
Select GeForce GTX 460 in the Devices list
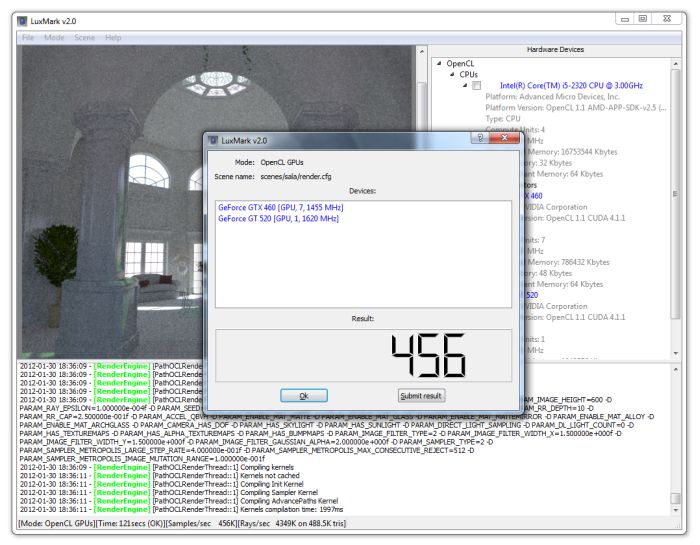pos(280,208)
